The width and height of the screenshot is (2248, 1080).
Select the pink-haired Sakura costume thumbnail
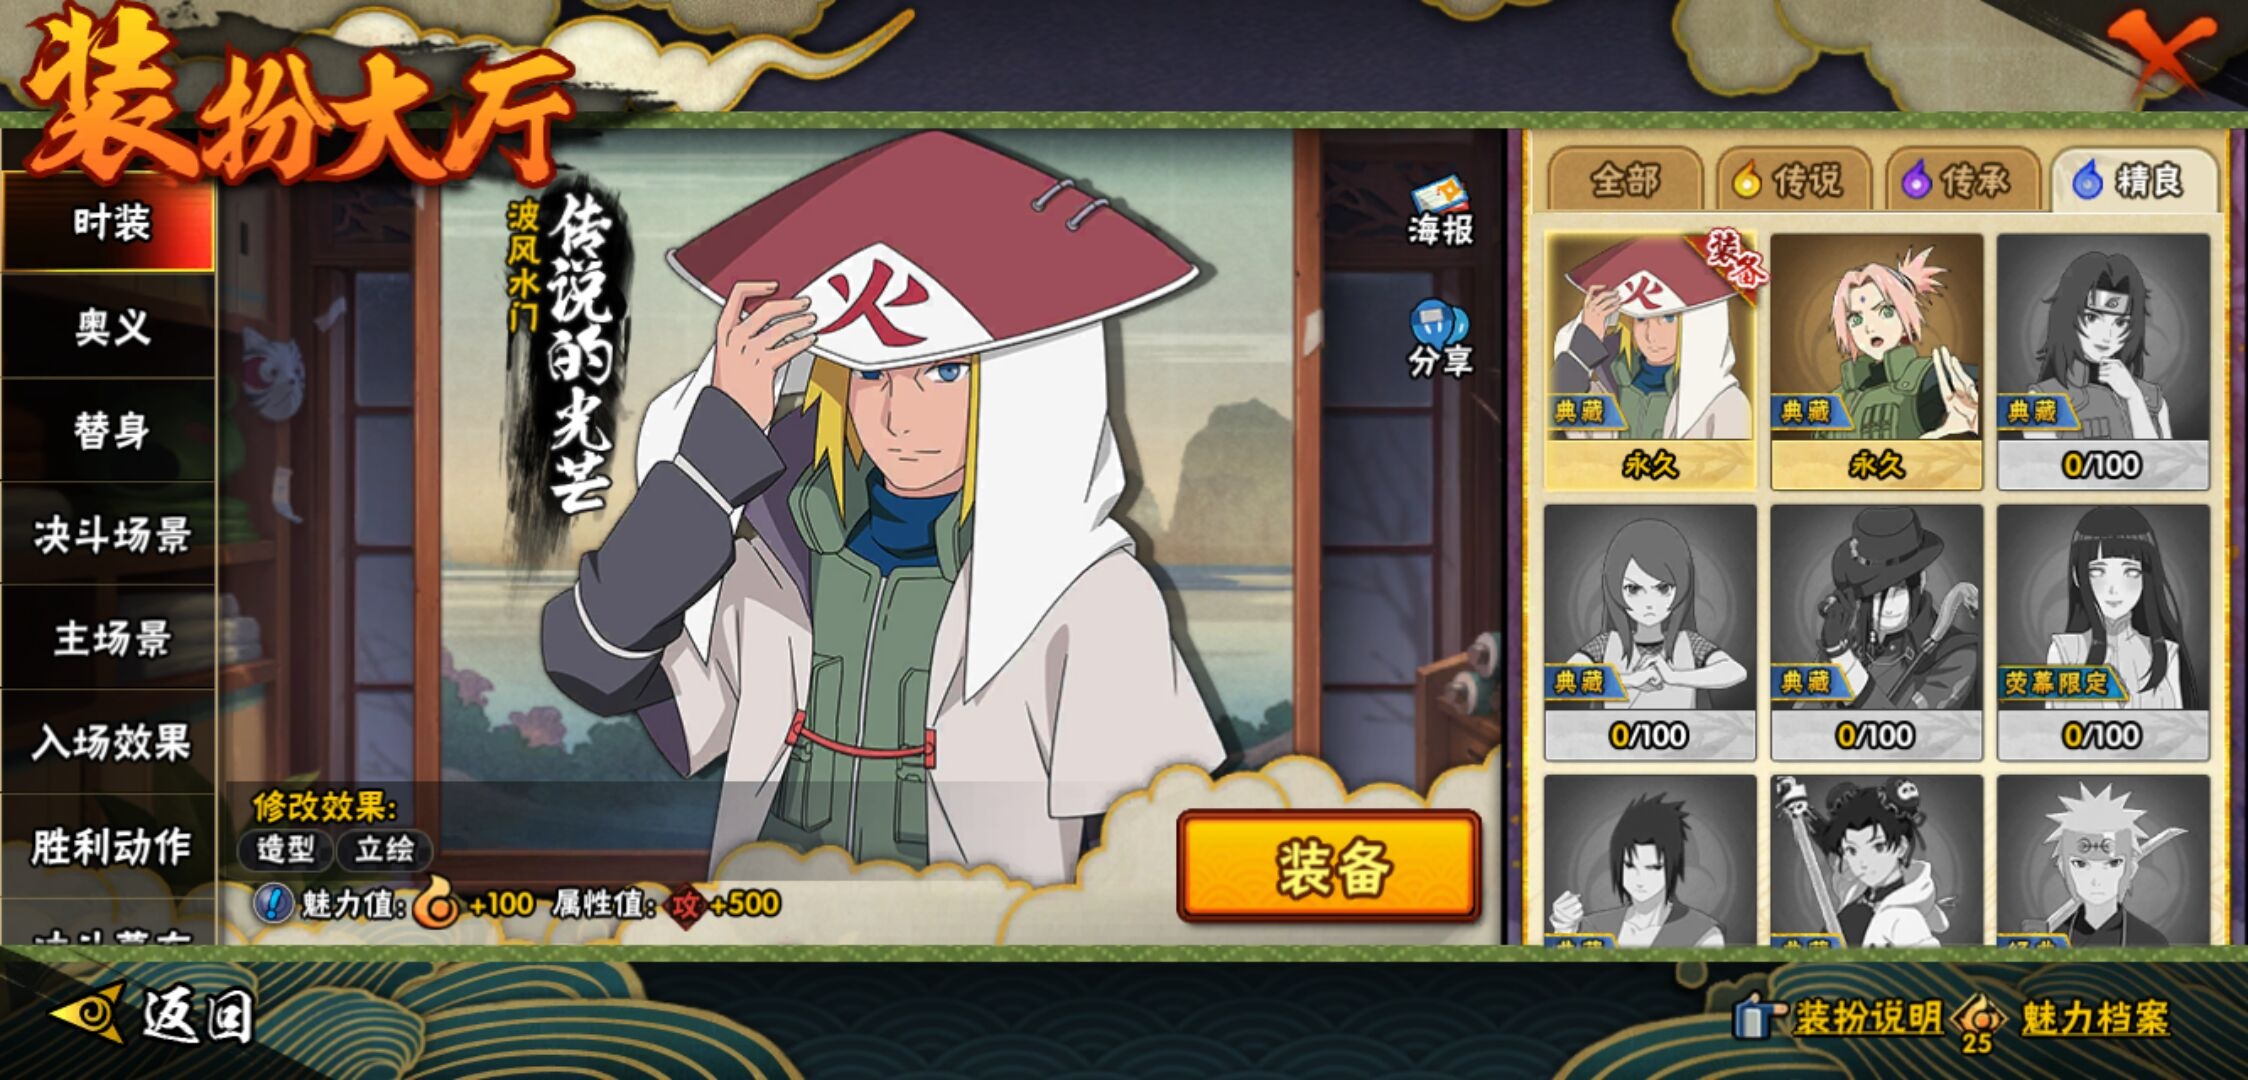pos(1876,362)
